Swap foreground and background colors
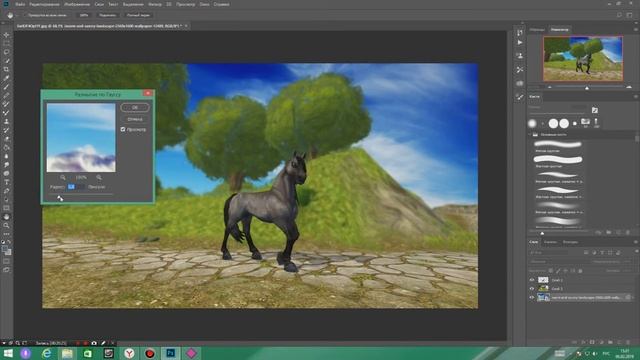Screen dimensions: 640x360 (x=9, y=242)
